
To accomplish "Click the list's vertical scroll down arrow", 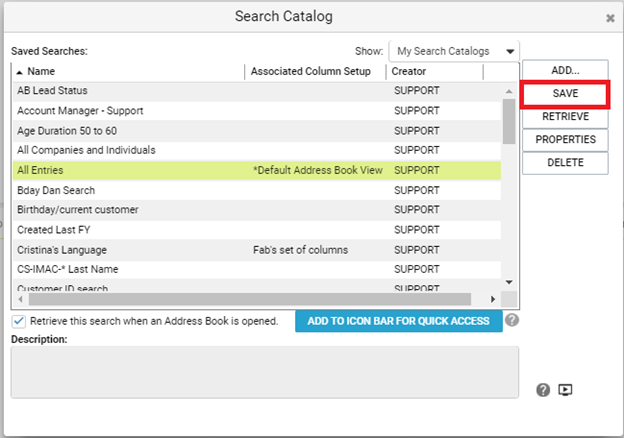I will coord(509,282).
